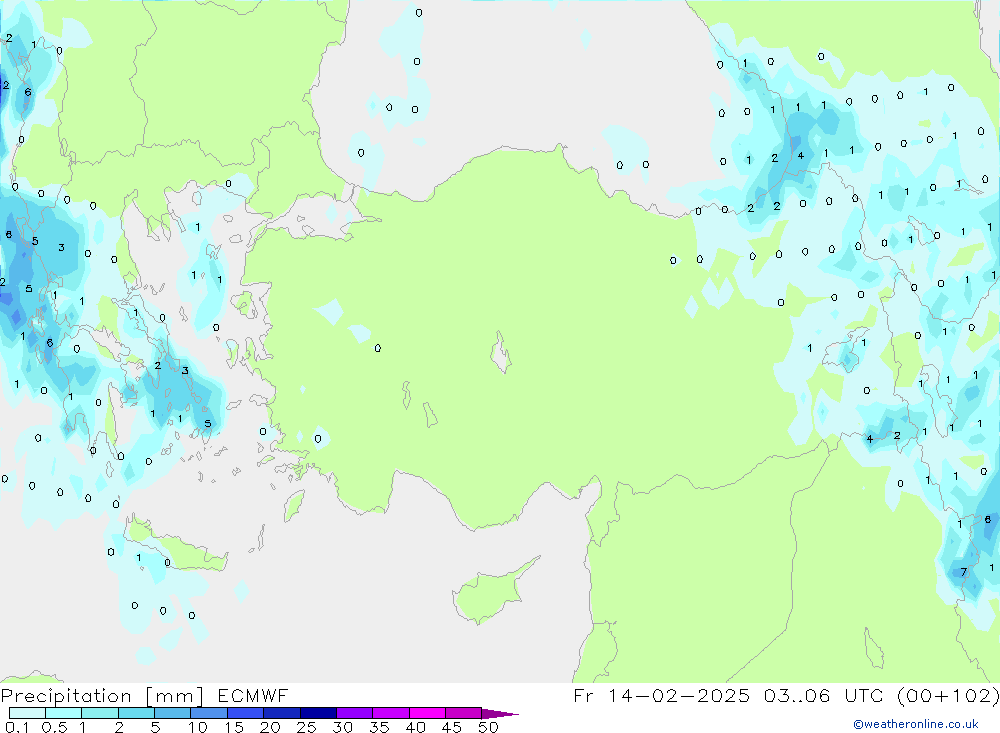Click the 0.5 to 1 mm legend swatch

[x=63, y=713]
